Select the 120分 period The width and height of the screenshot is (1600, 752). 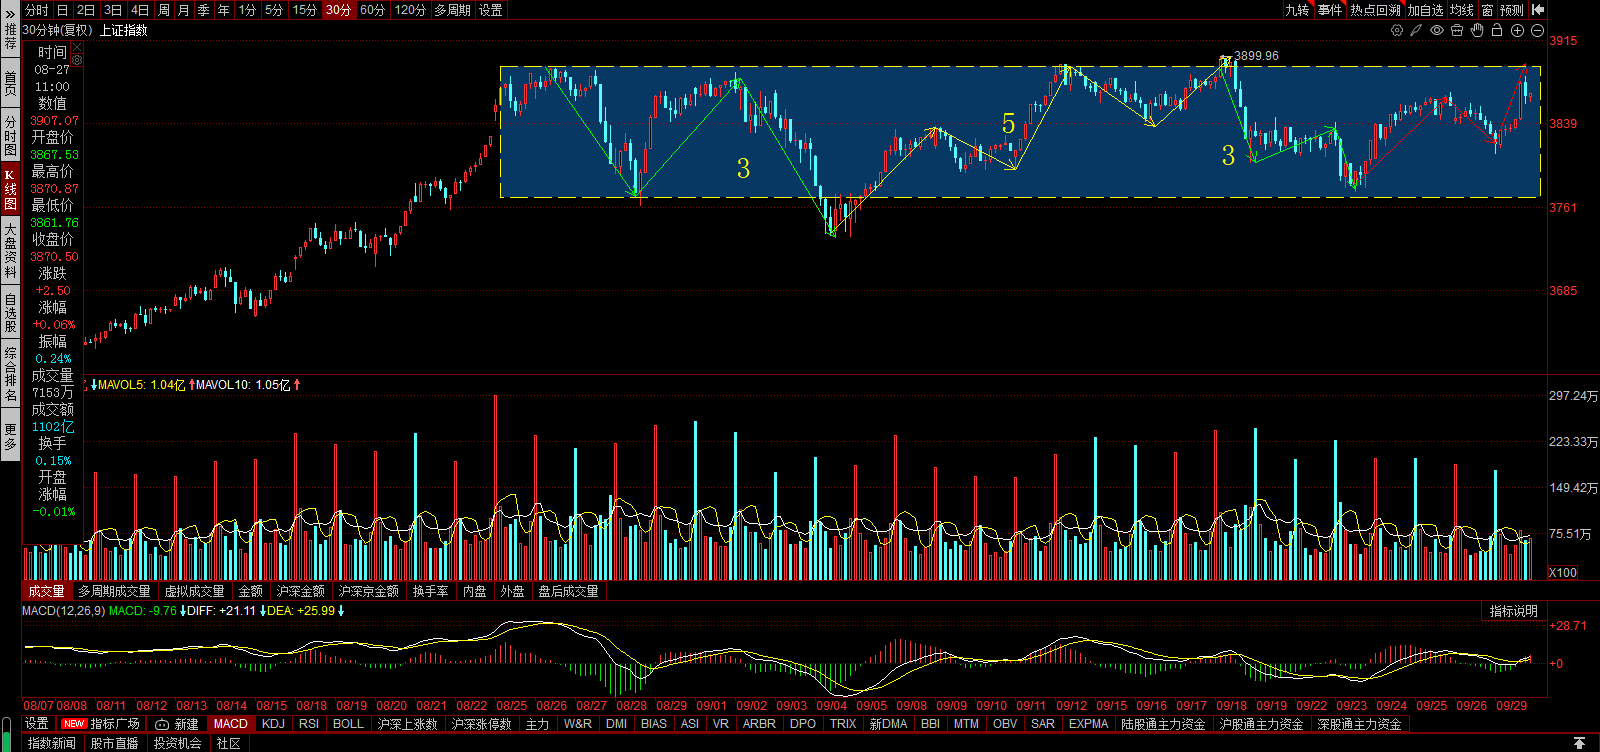point(410,10)
